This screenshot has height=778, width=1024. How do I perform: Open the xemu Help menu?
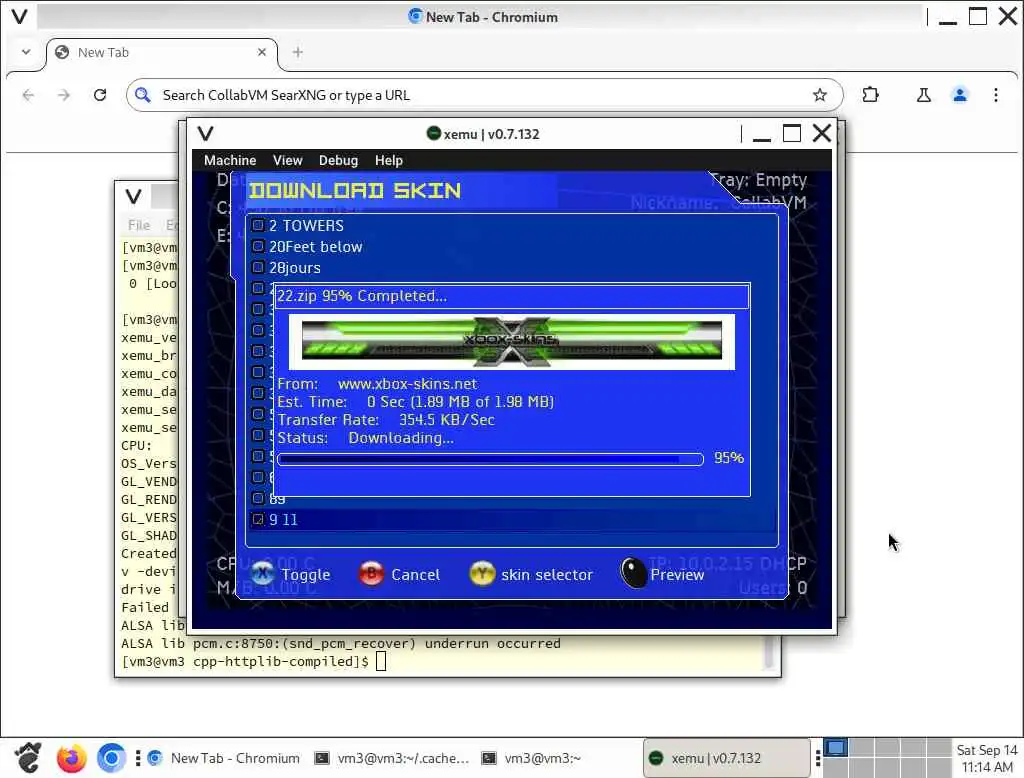389,160
